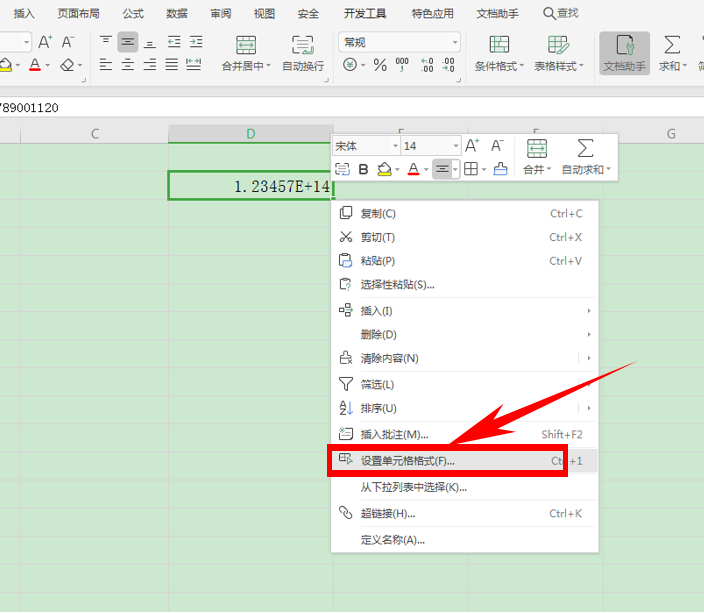Open the 开发工具 tab
The width and height of the screenshot is (704, 613).
(365, 14)
